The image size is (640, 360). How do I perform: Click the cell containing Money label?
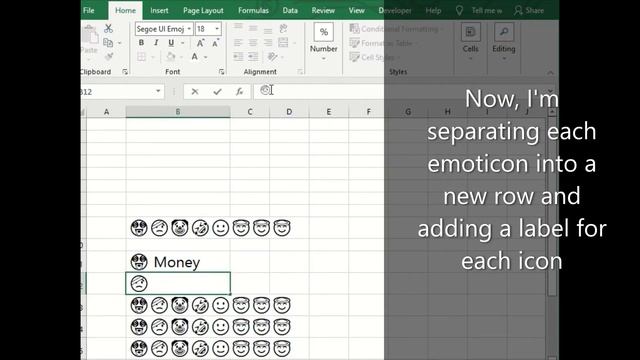pos(178,262)
